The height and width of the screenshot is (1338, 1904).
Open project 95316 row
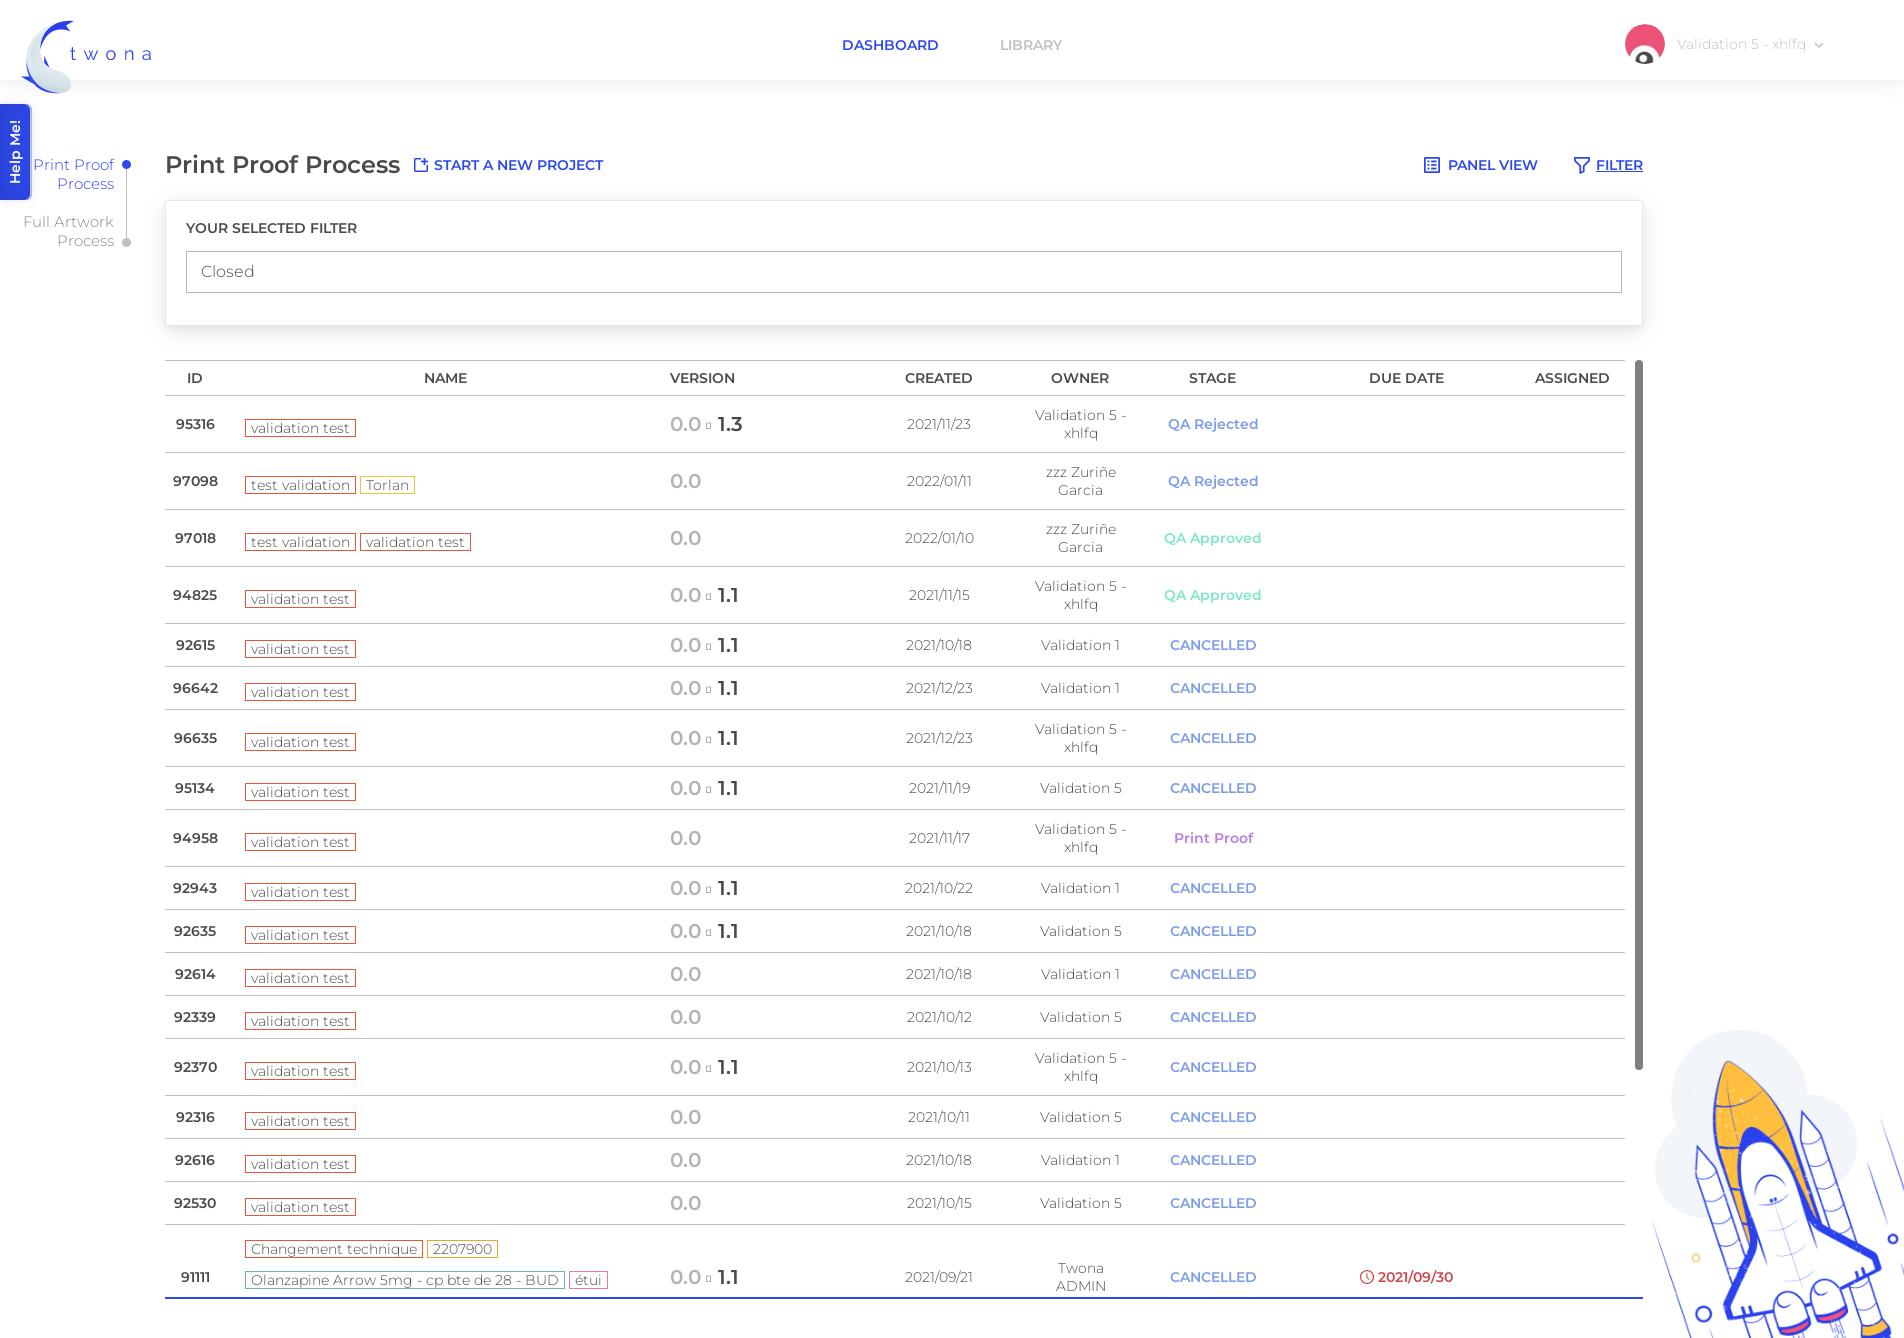pos(895,424)
